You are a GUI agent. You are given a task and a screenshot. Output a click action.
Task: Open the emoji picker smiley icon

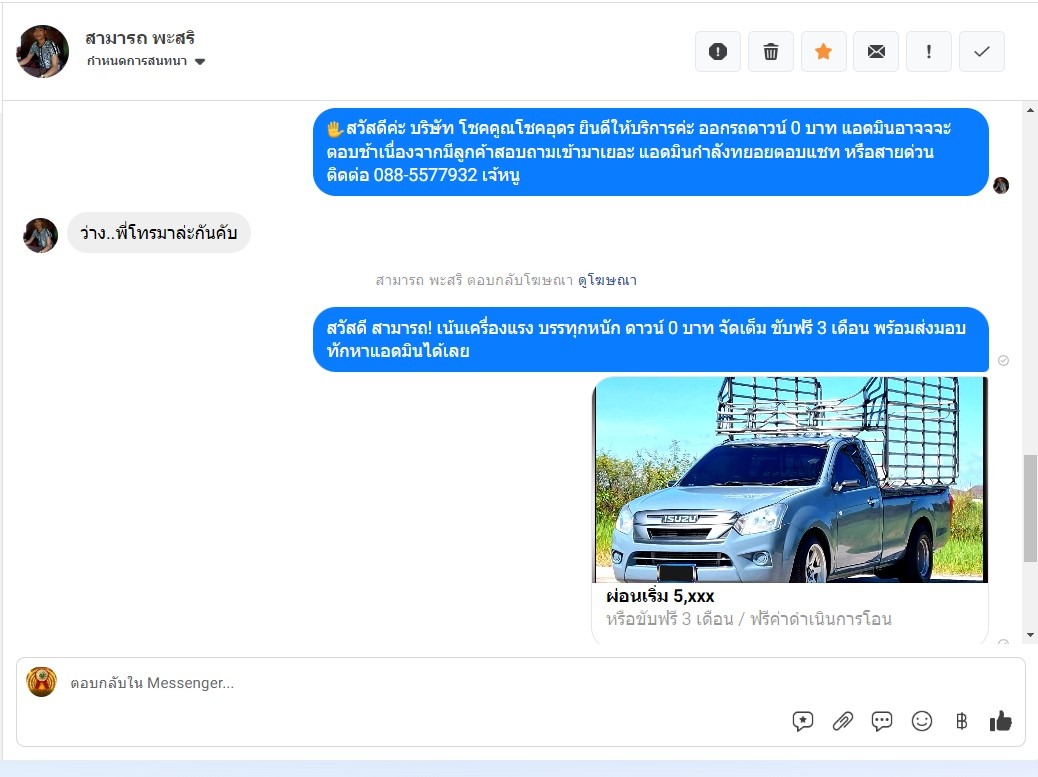click(x=921, y=721)
